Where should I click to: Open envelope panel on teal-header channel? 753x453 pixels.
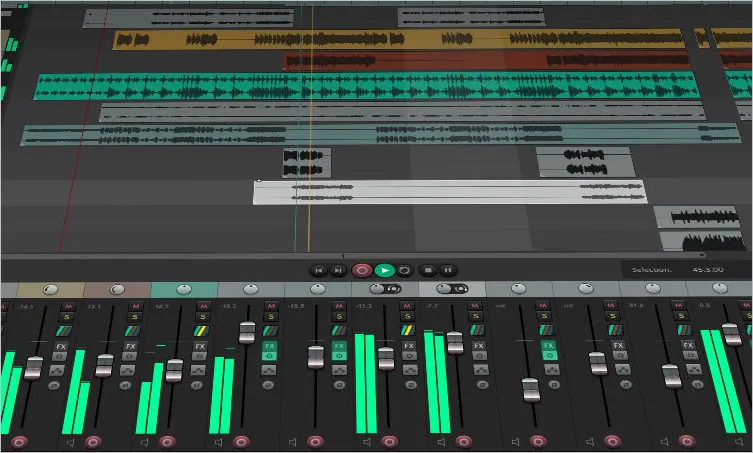pos(197,370)
